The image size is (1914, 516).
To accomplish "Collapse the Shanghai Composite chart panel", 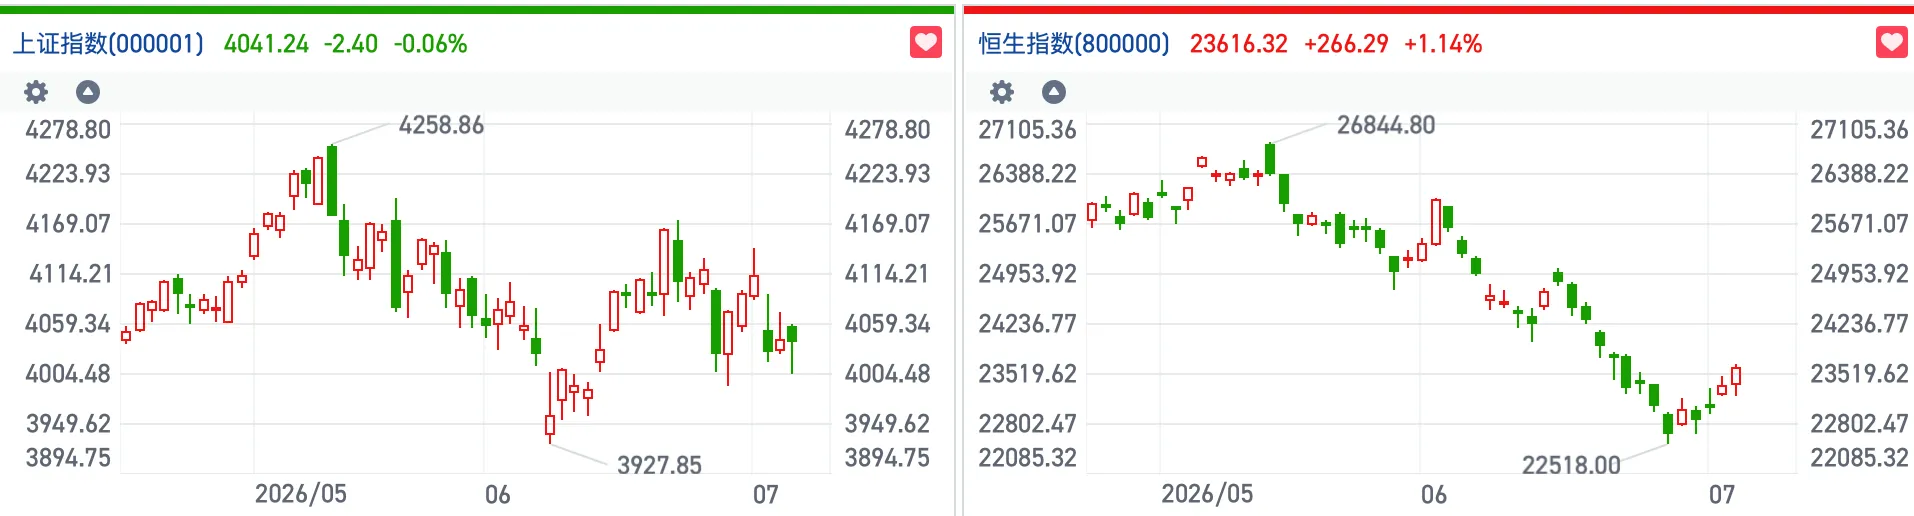I will point(88,92).
